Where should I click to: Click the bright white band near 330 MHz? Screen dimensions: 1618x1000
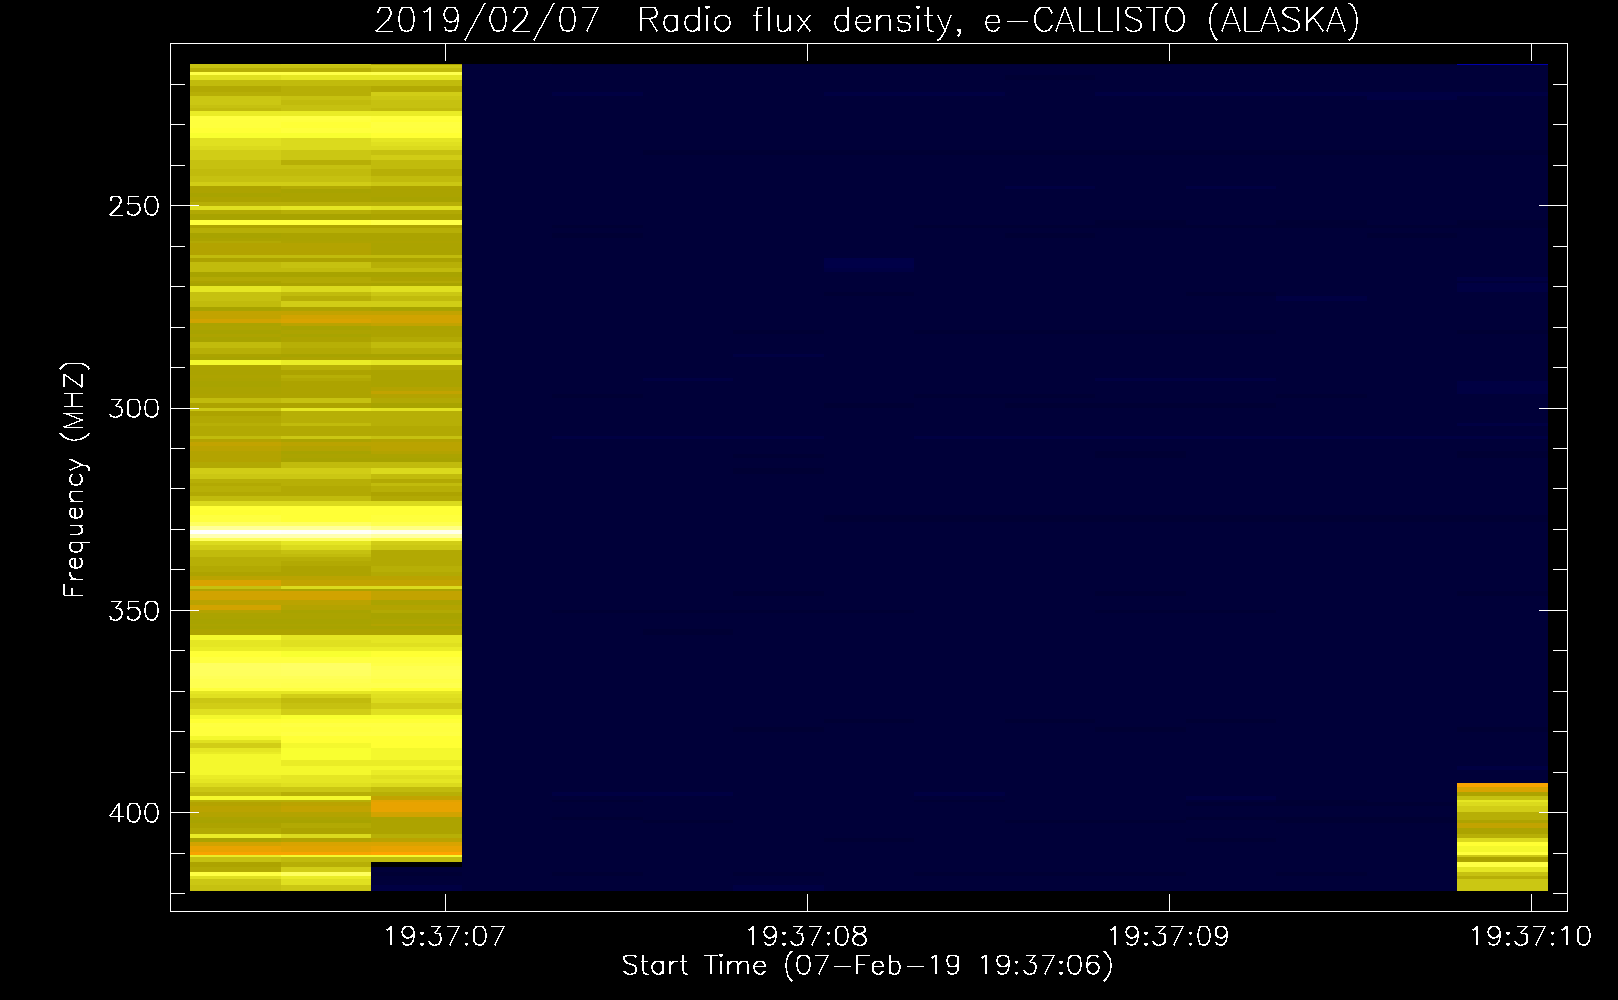326,532
